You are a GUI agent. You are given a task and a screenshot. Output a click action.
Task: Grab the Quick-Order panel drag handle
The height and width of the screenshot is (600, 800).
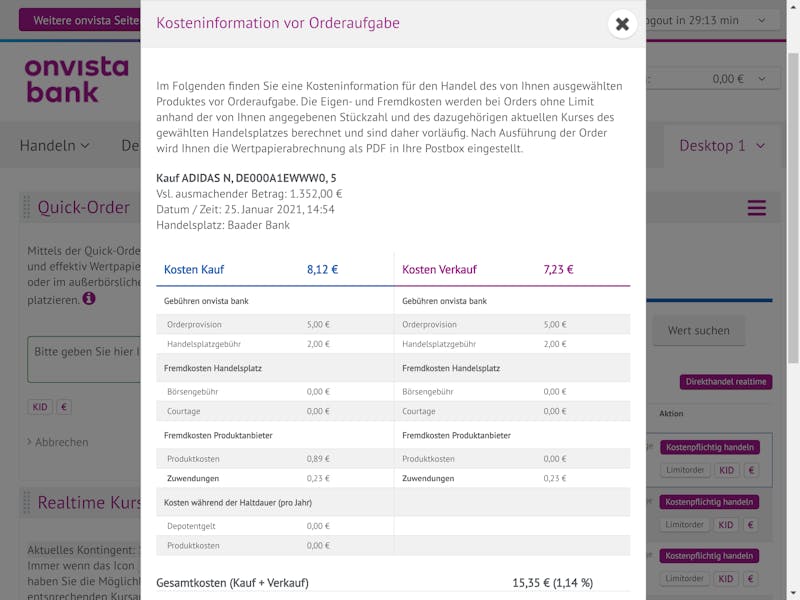point(27,207)
